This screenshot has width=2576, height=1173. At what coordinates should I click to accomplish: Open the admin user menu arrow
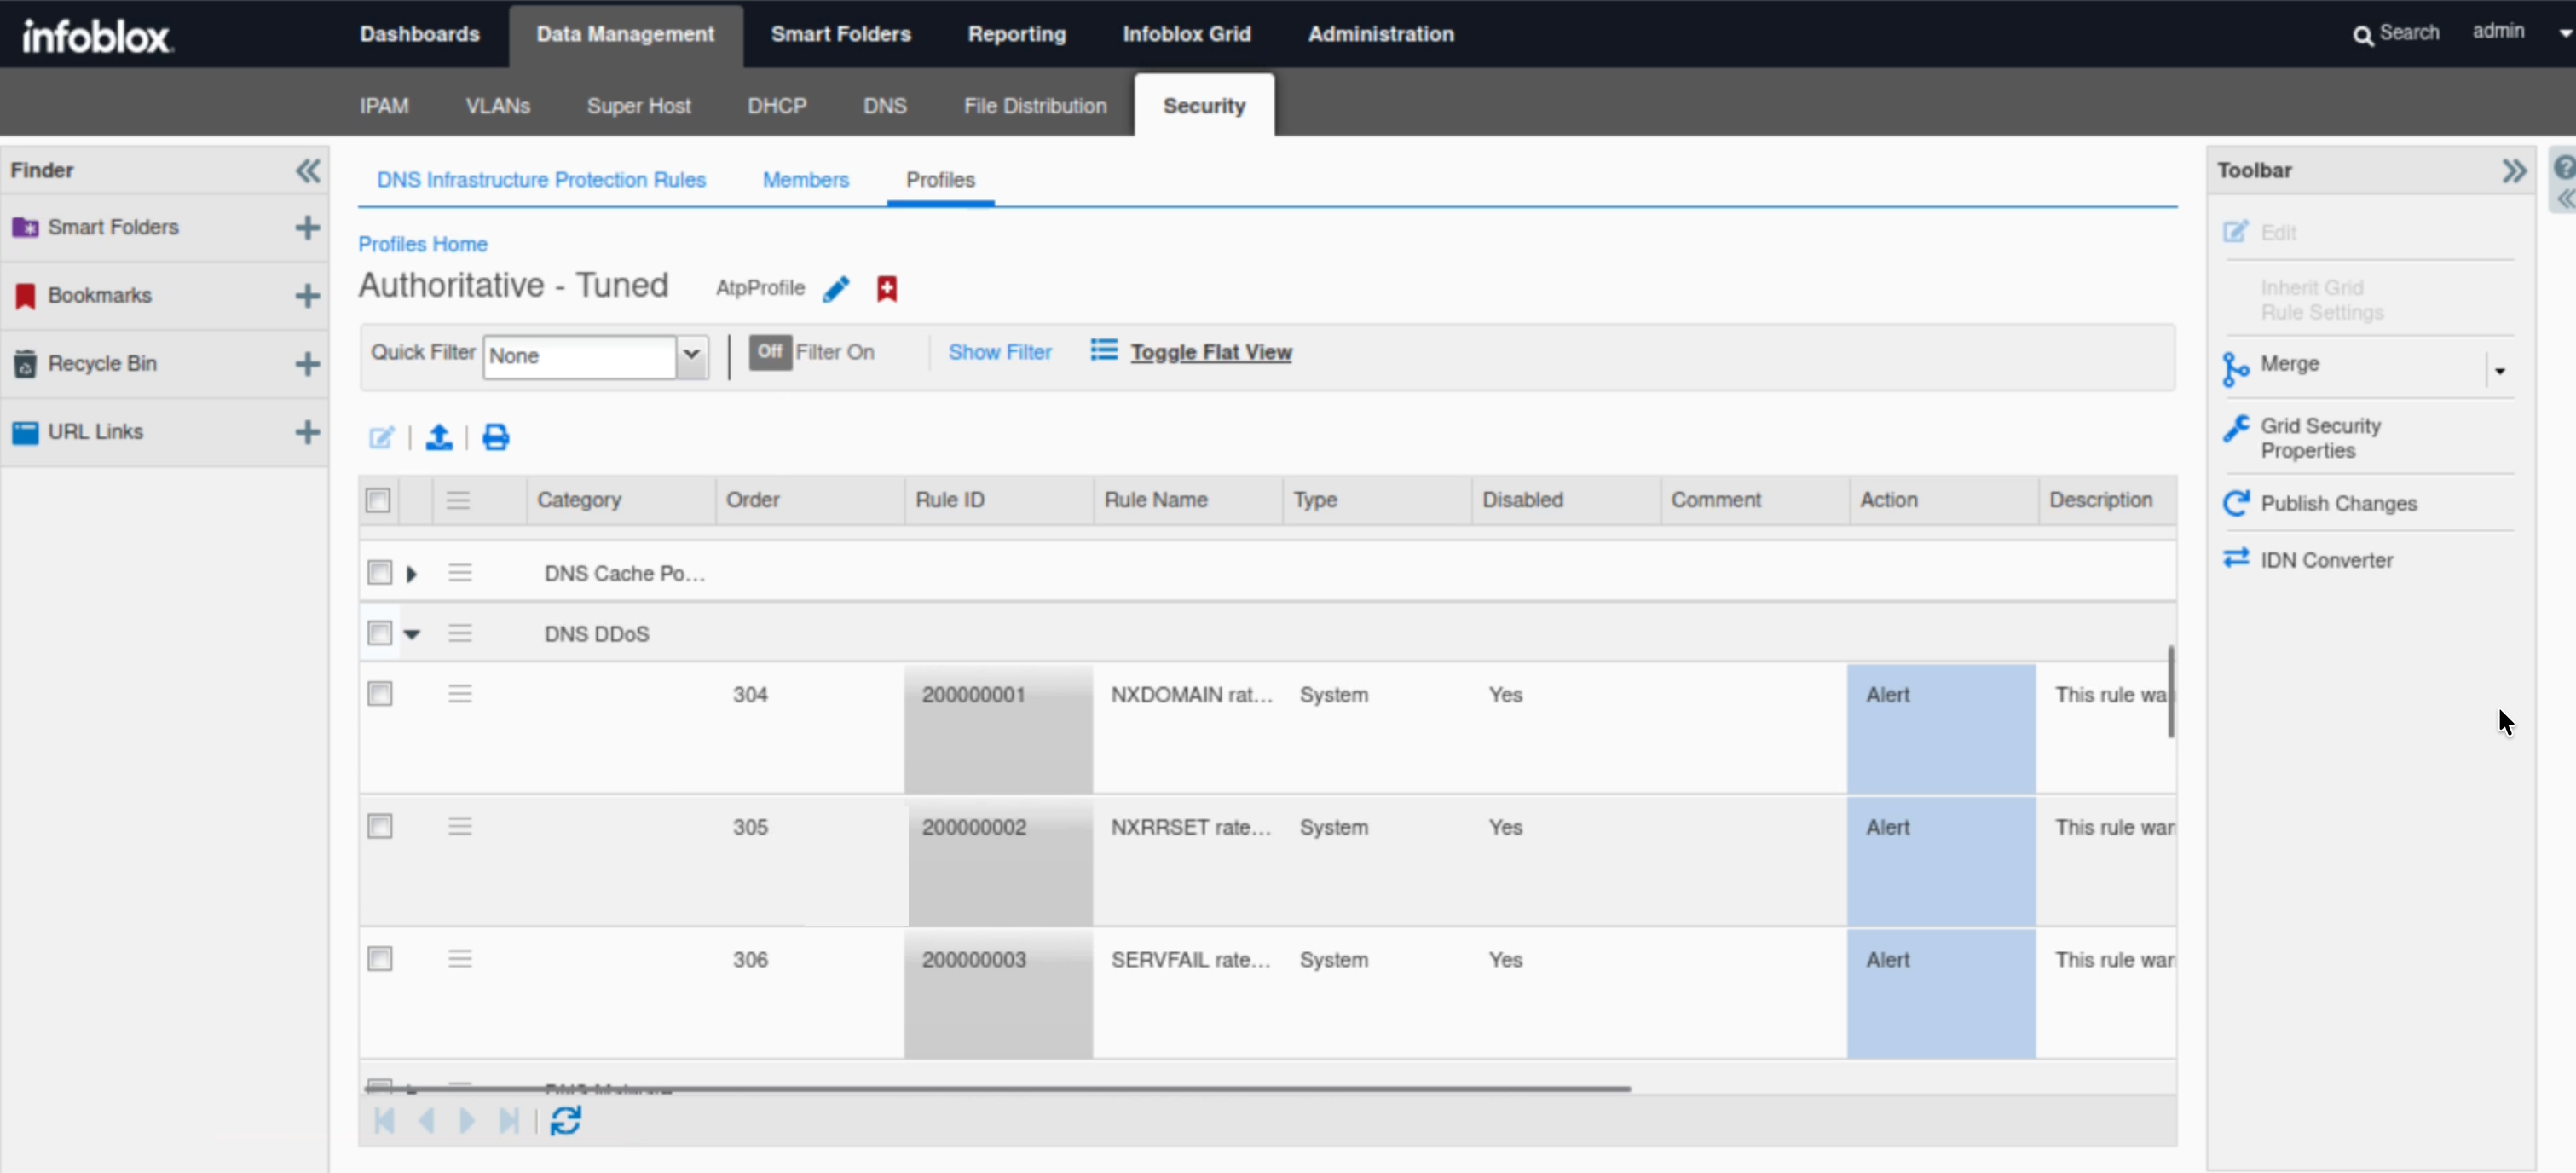[x=2564, y=33]
